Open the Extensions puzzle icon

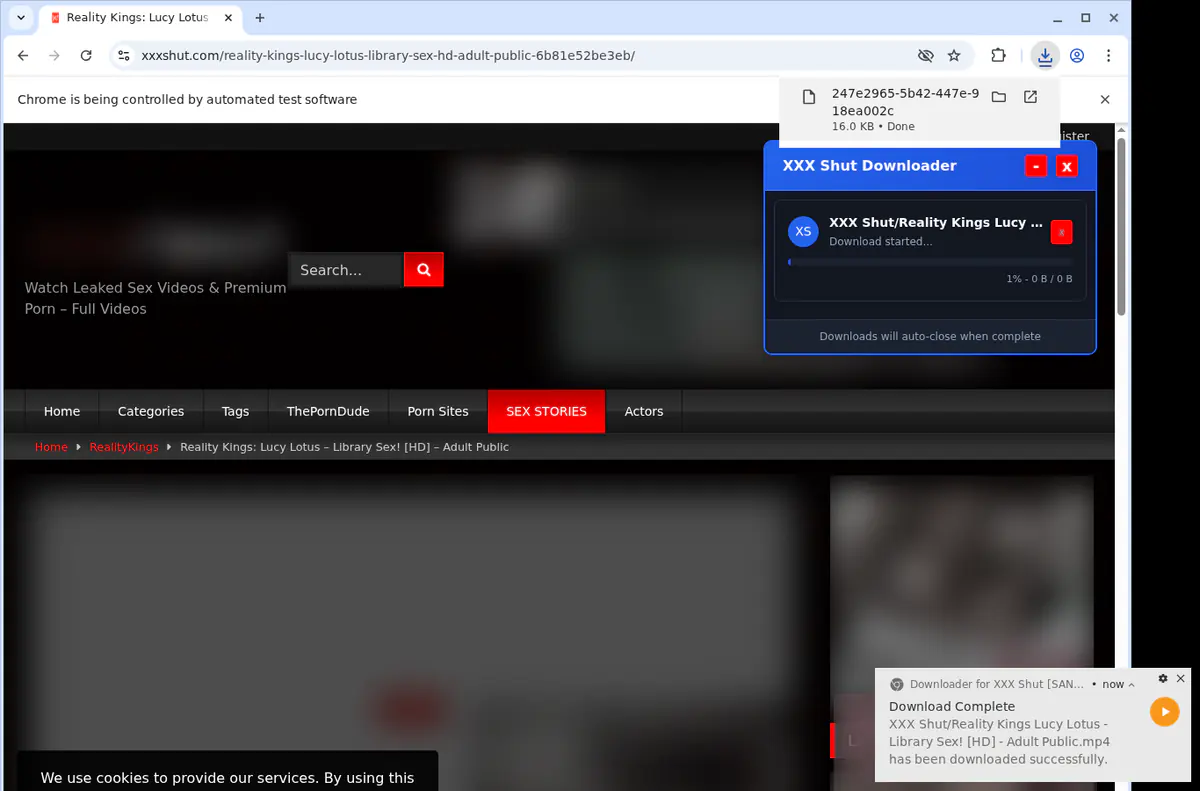coord(998,56)
